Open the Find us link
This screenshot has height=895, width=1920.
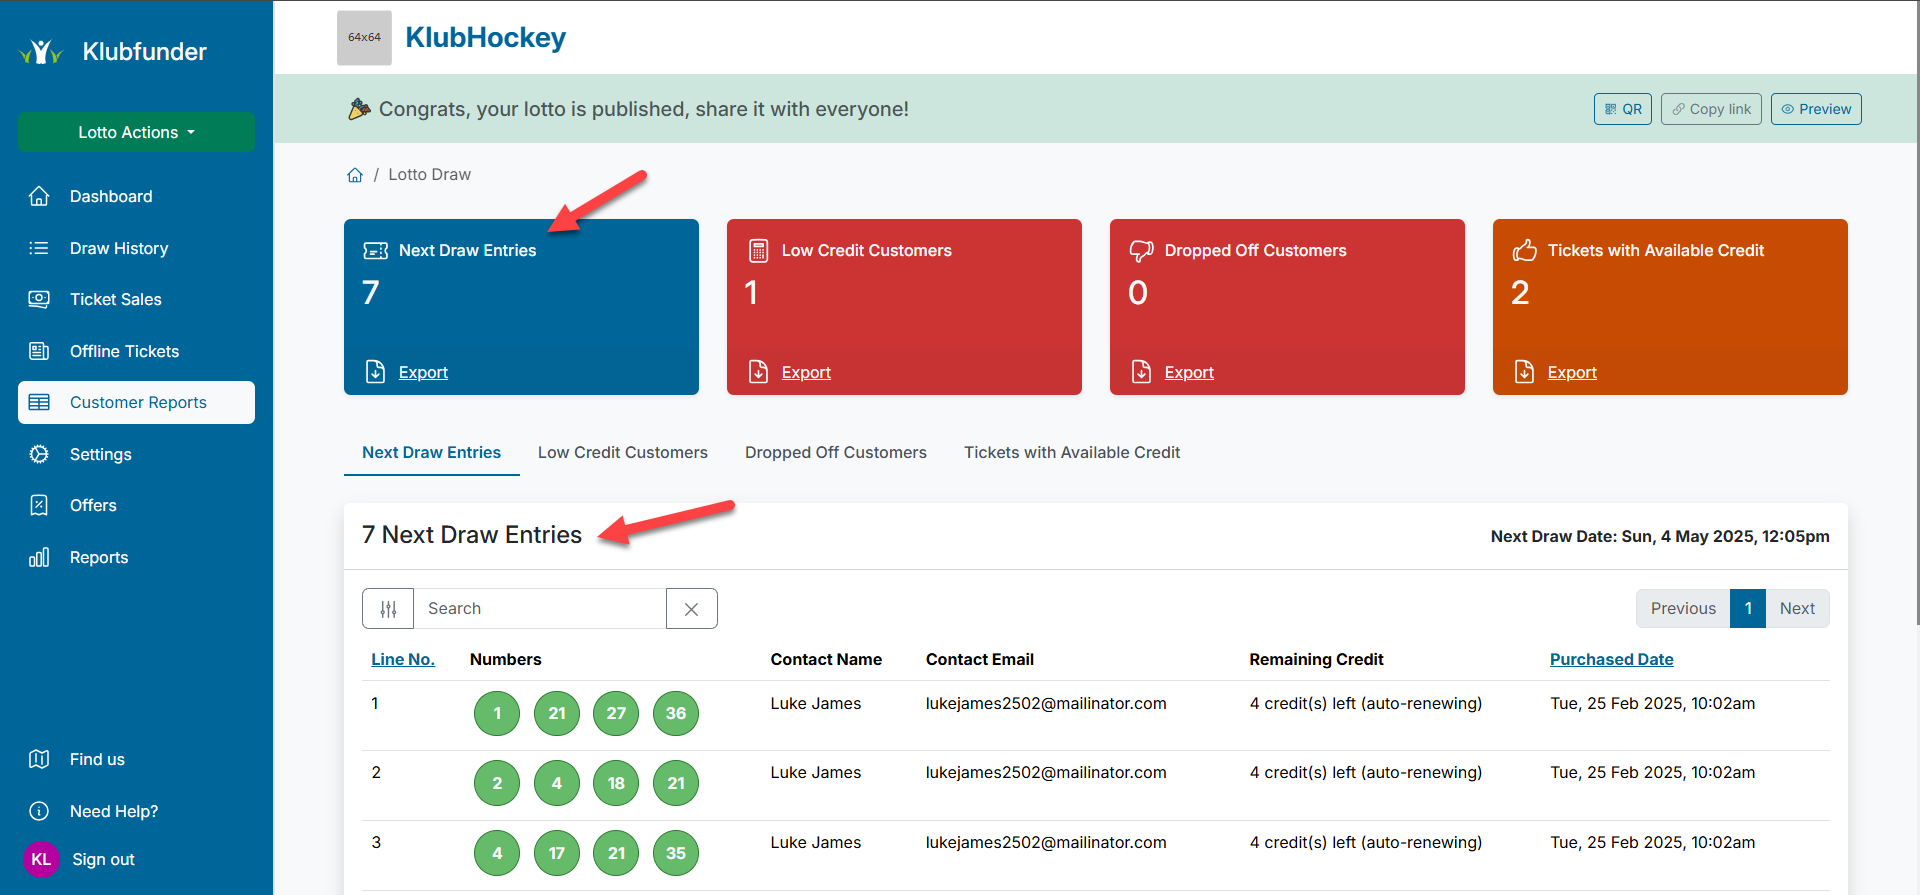coord(97,759)
